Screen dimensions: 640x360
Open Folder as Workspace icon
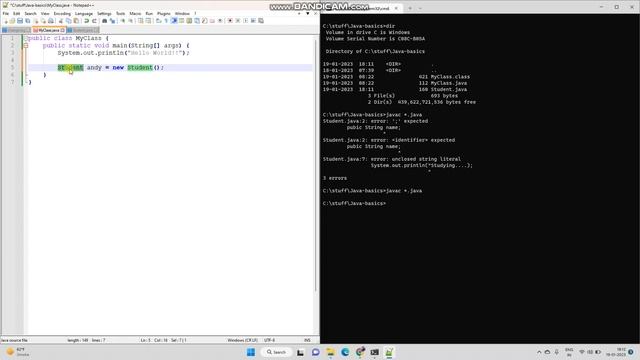tap(212, 20)
